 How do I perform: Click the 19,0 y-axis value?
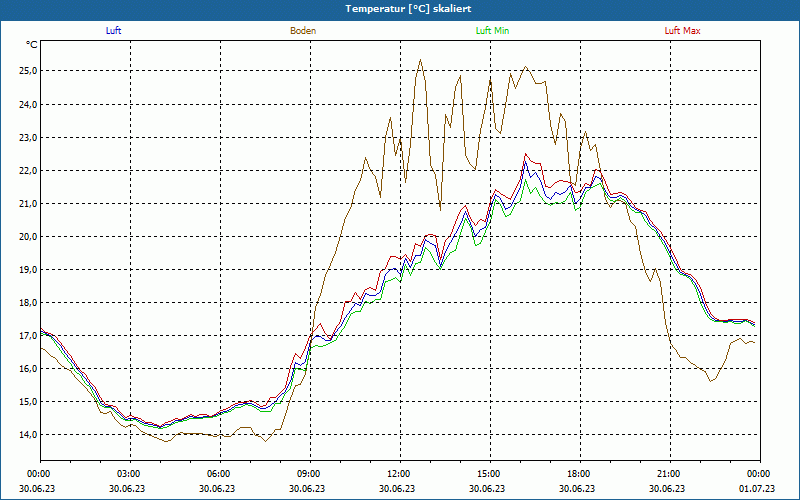coord(28,269)
